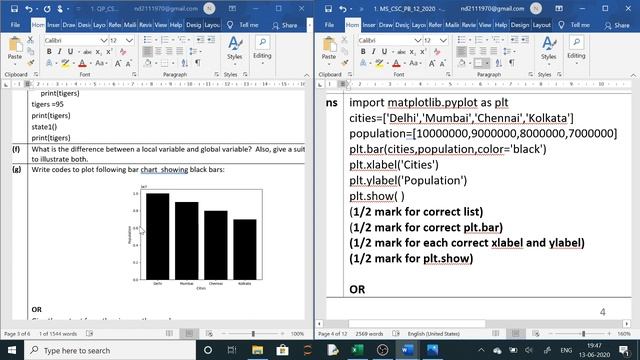Click Windows search box on taskbar

tap(110, 350)
